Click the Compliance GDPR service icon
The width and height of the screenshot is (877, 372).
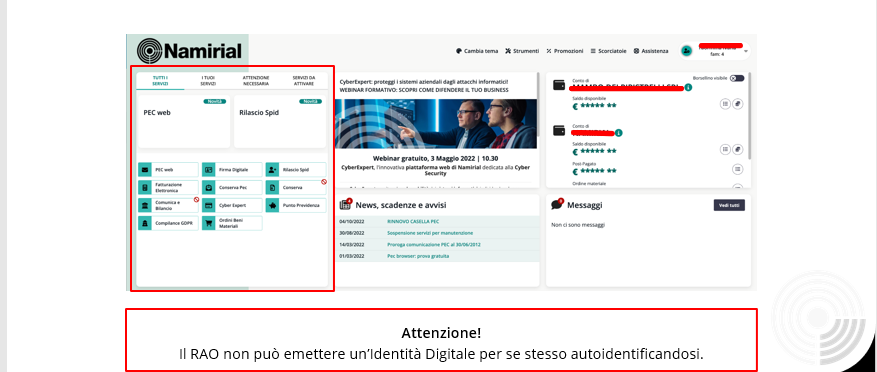click(145, 223)
